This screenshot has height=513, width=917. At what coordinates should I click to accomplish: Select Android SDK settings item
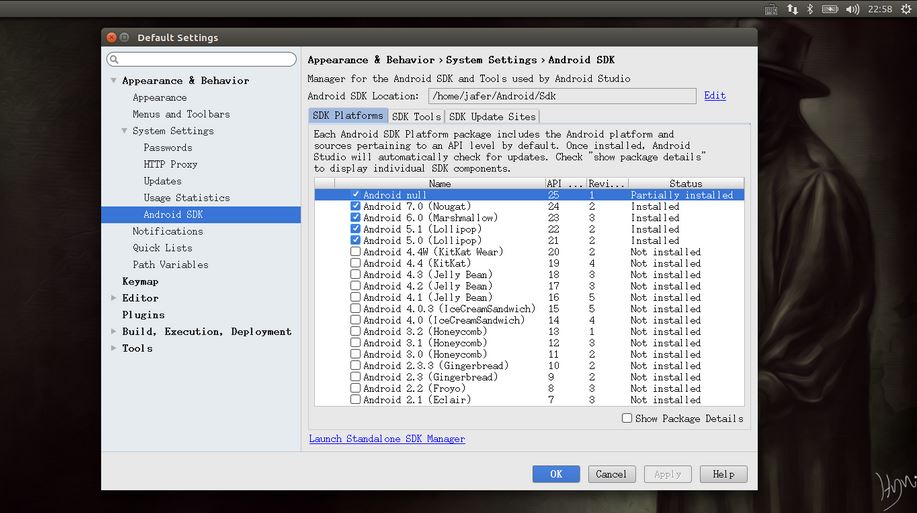pos(201,214)
